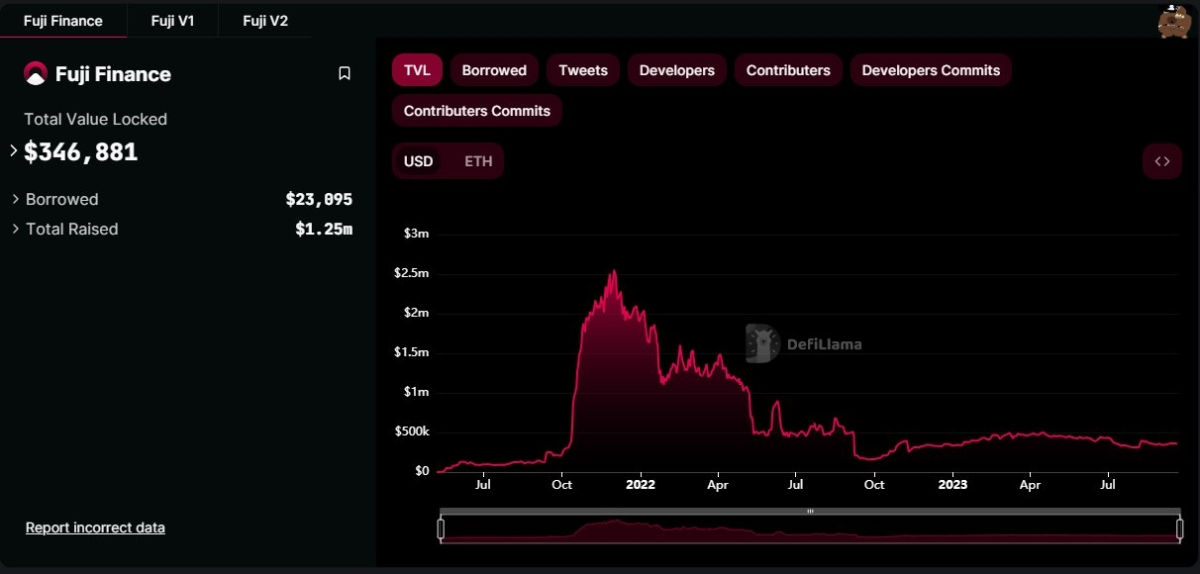Toggle the Contributers chart metric
The image size is (1200, 574).
click(x=788, y=70)
